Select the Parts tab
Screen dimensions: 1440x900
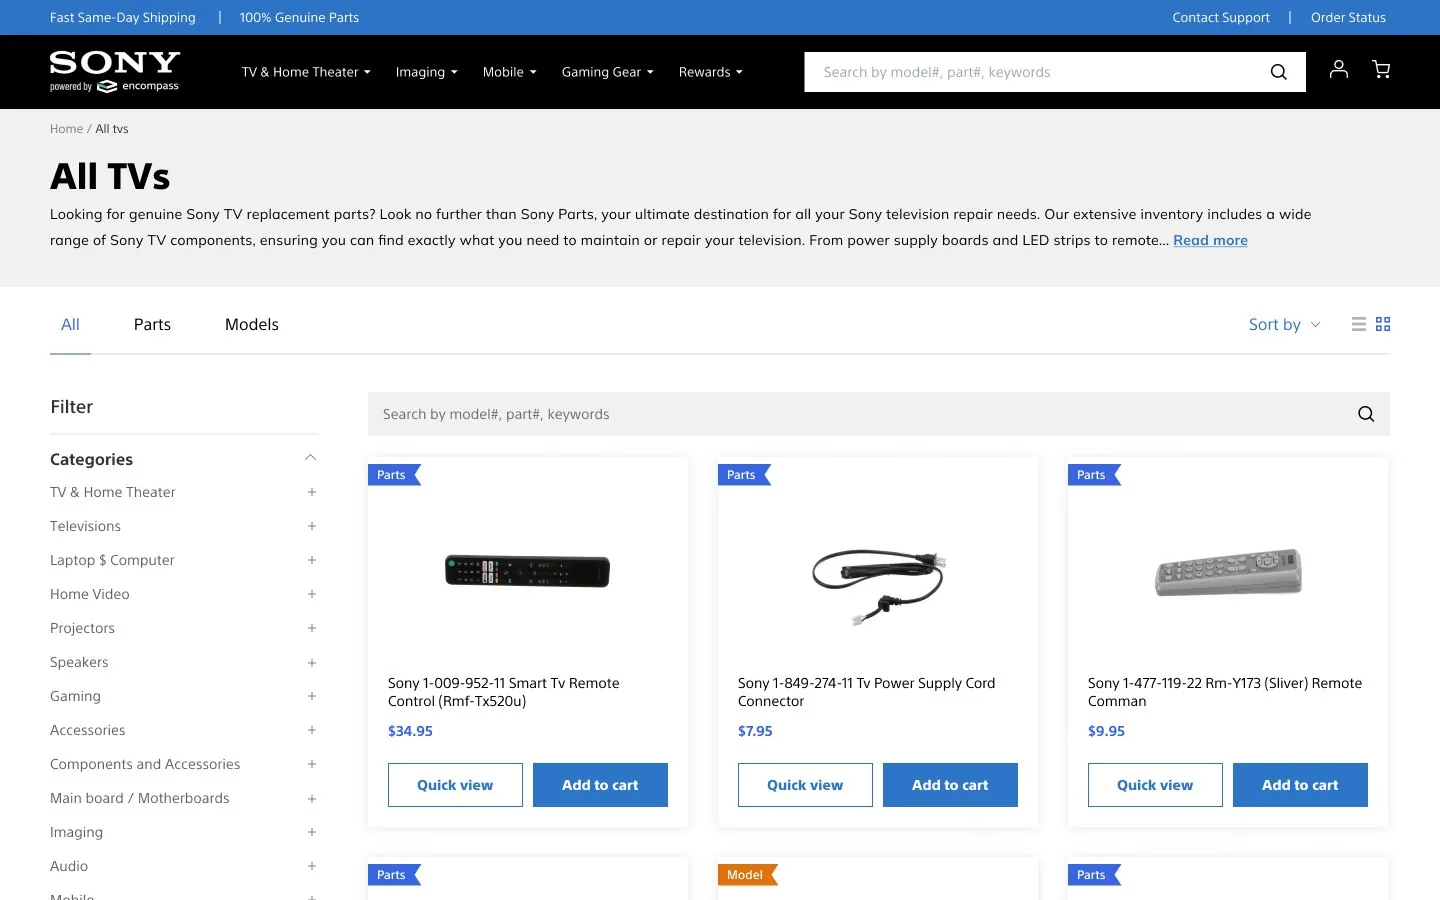(x=152, y=324)
